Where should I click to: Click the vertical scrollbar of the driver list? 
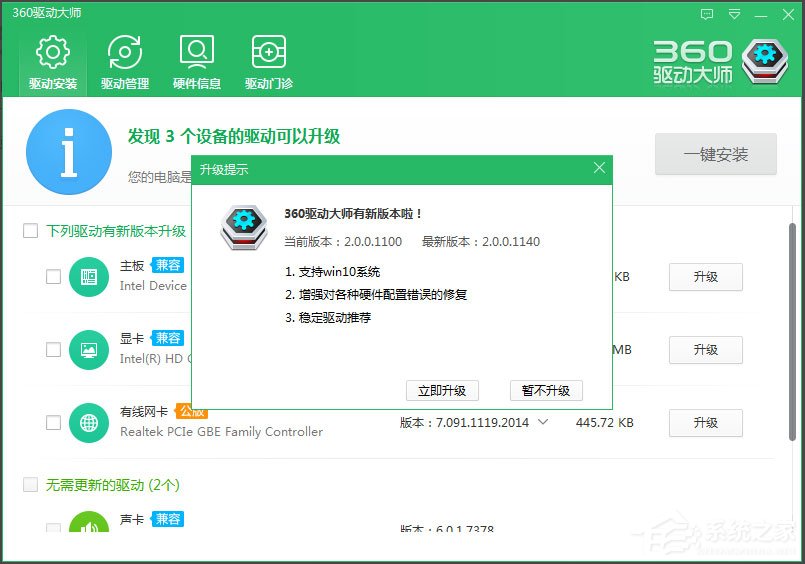tap(793, 330)
